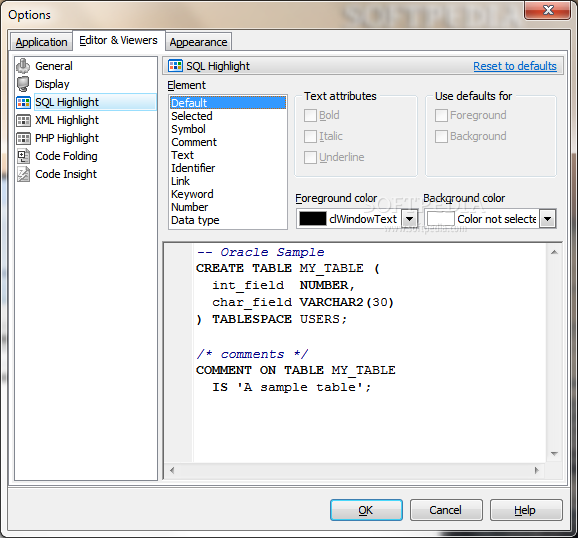Close the Options dialog

[x=548, y=10]
